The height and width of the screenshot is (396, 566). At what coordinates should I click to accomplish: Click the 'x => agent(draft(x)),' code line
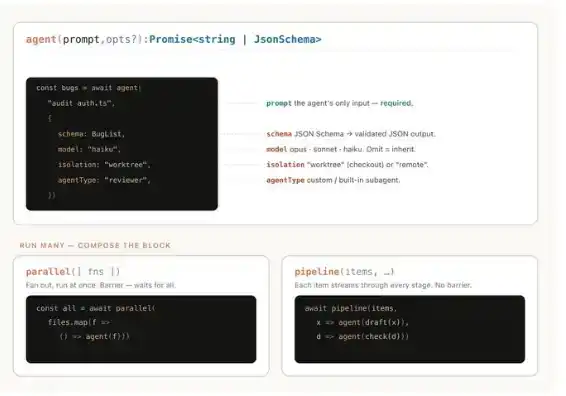[x=362, y=322]
